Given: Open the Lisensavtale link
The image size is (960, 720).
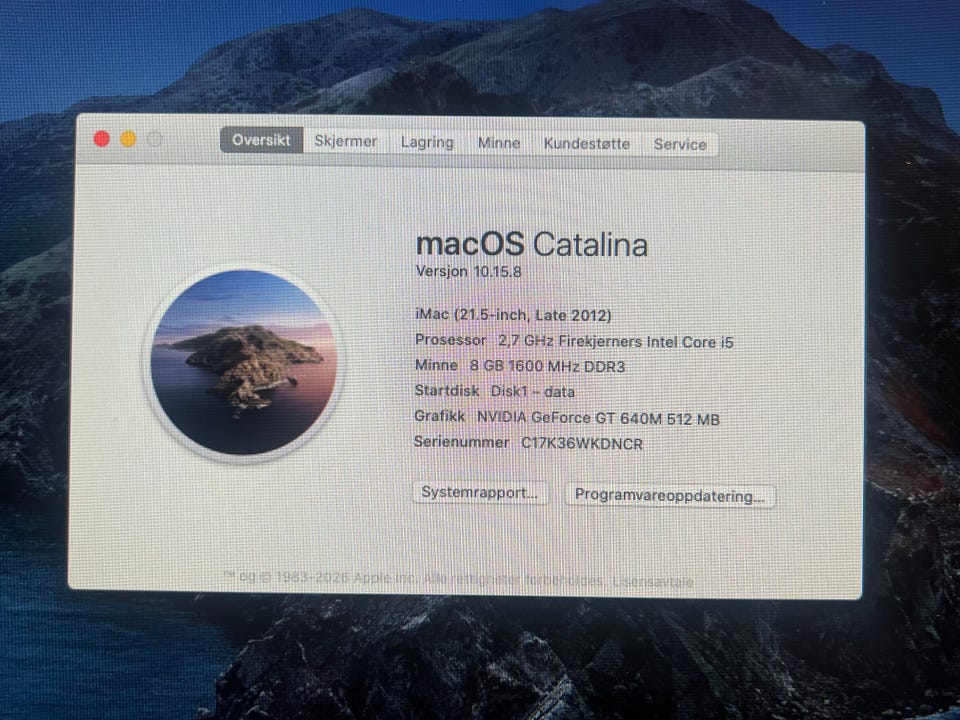Looking at the screenshot, I should pos(653,582).
